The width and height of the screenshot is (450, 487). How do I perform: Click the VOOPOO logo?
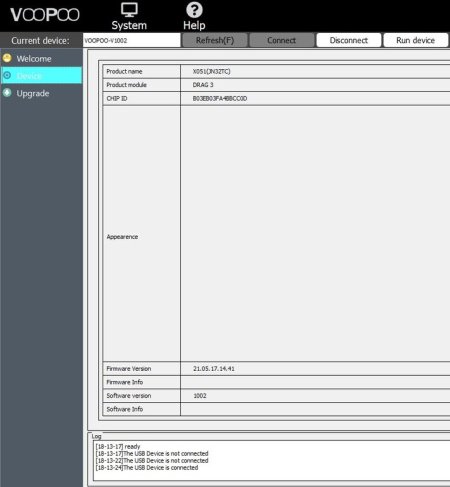click(45, 15)
